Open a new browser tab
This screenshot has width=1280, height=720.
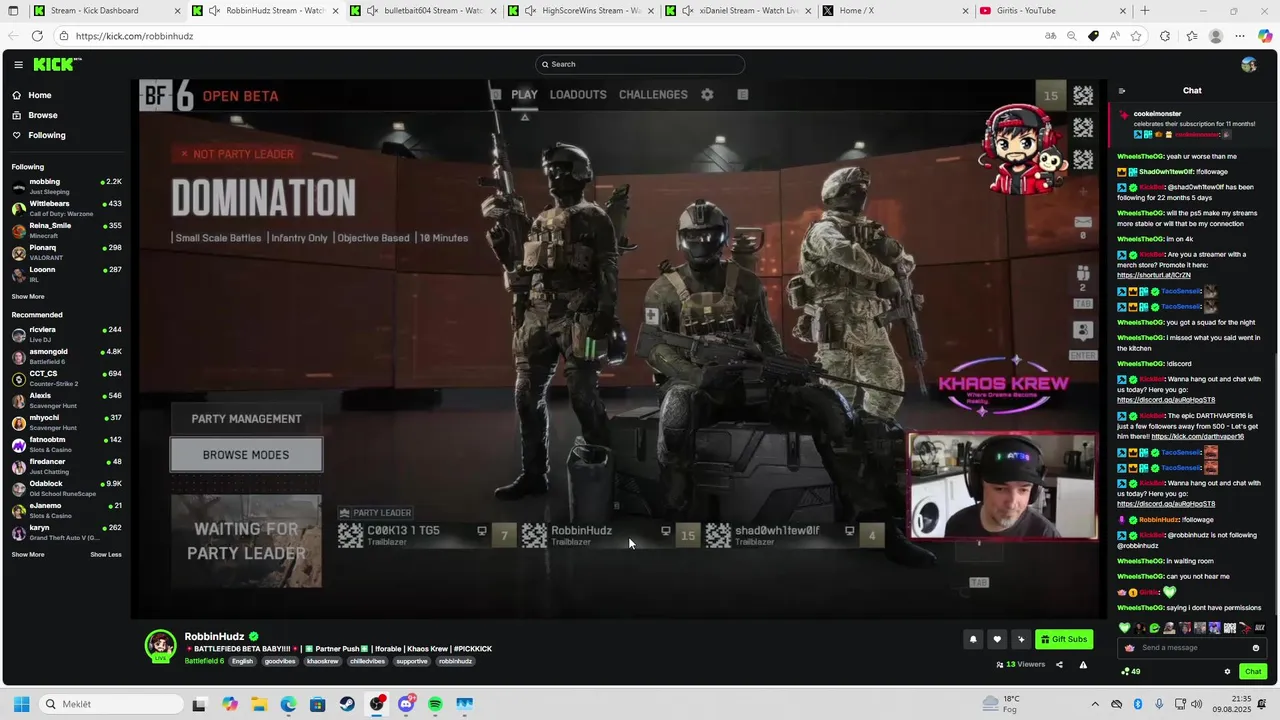pos(1145,11)
